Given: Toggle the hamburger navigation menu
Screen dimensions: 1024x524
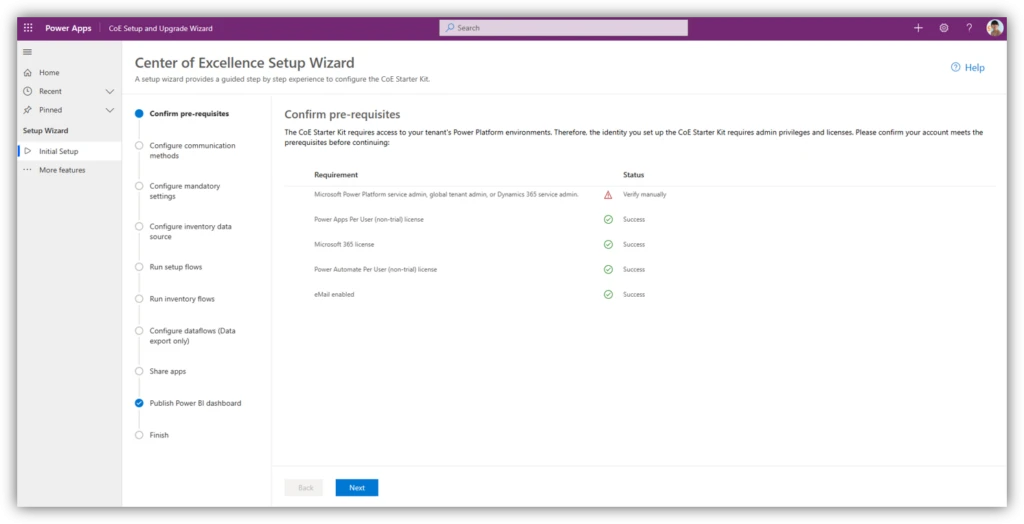Looking at the screenshot, I should tap(27, 52).
